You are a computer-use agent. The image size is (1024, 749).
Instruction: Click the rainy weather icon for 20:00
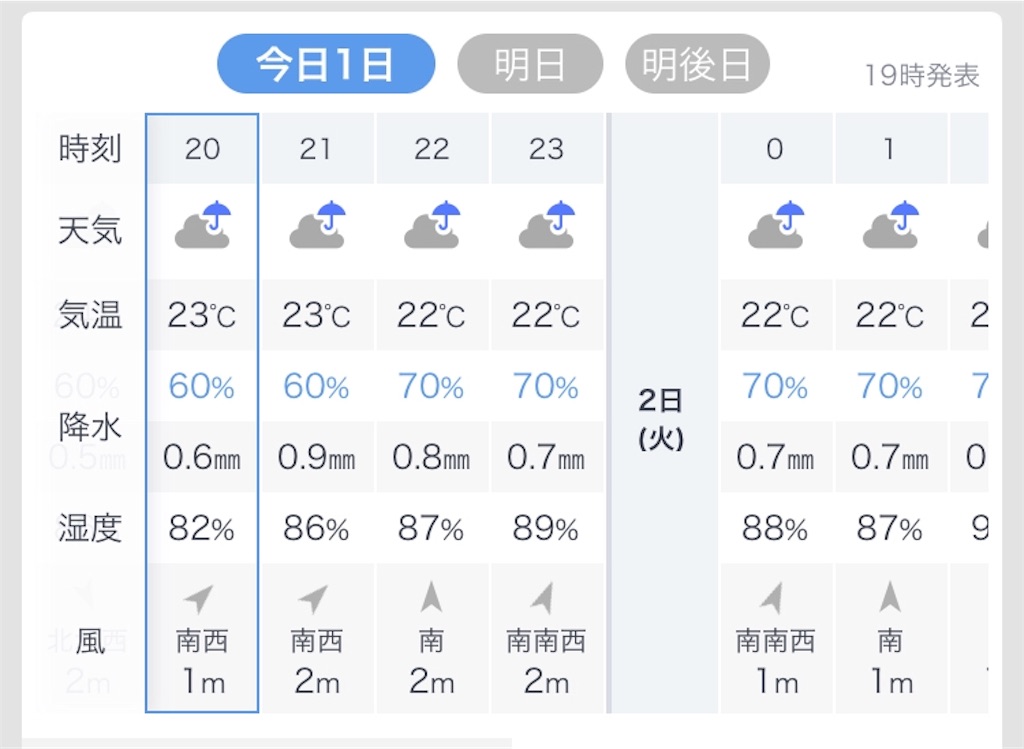pyautogui.click(x=200, y=225)
